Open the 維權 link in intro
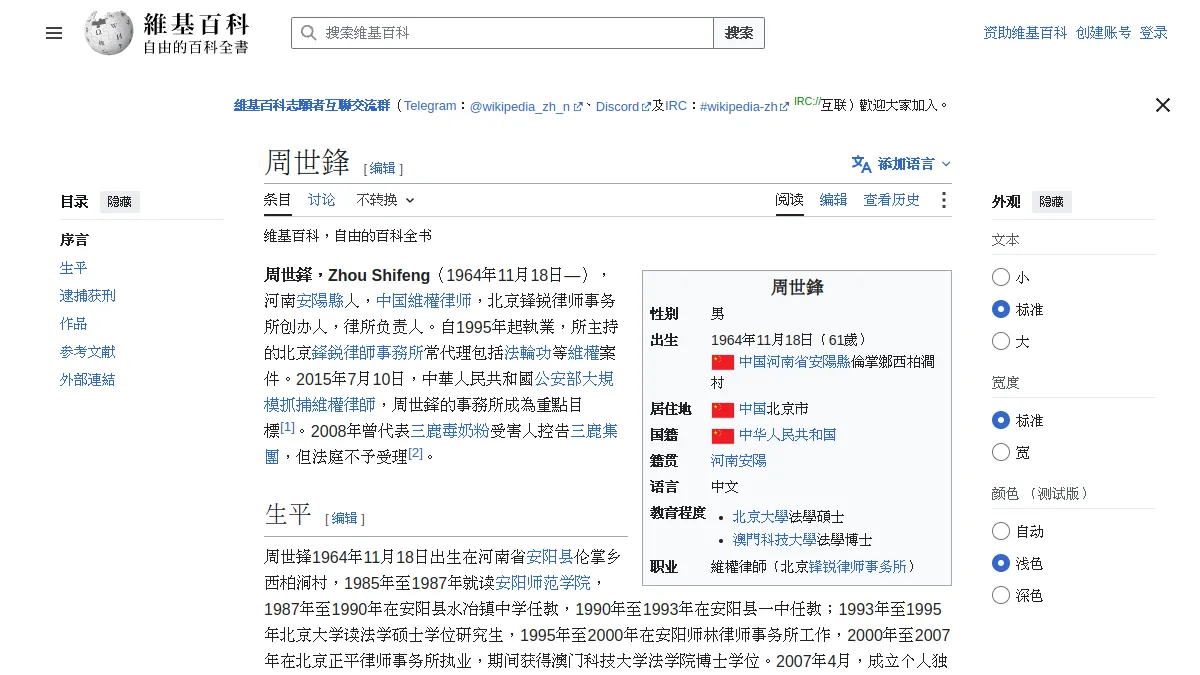 tap(584, 353)
